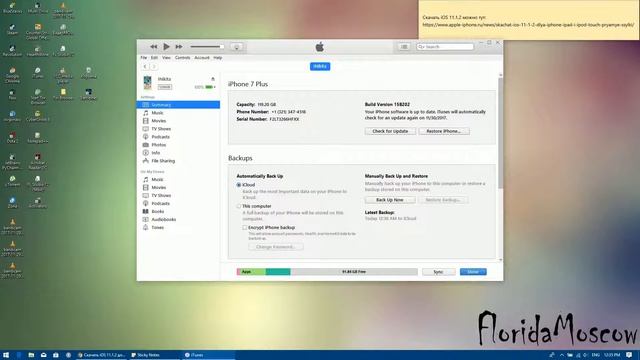Open the iTunes desktop shortcut
640x360 pixels.
pyautogui.click(x=38, y=73)
